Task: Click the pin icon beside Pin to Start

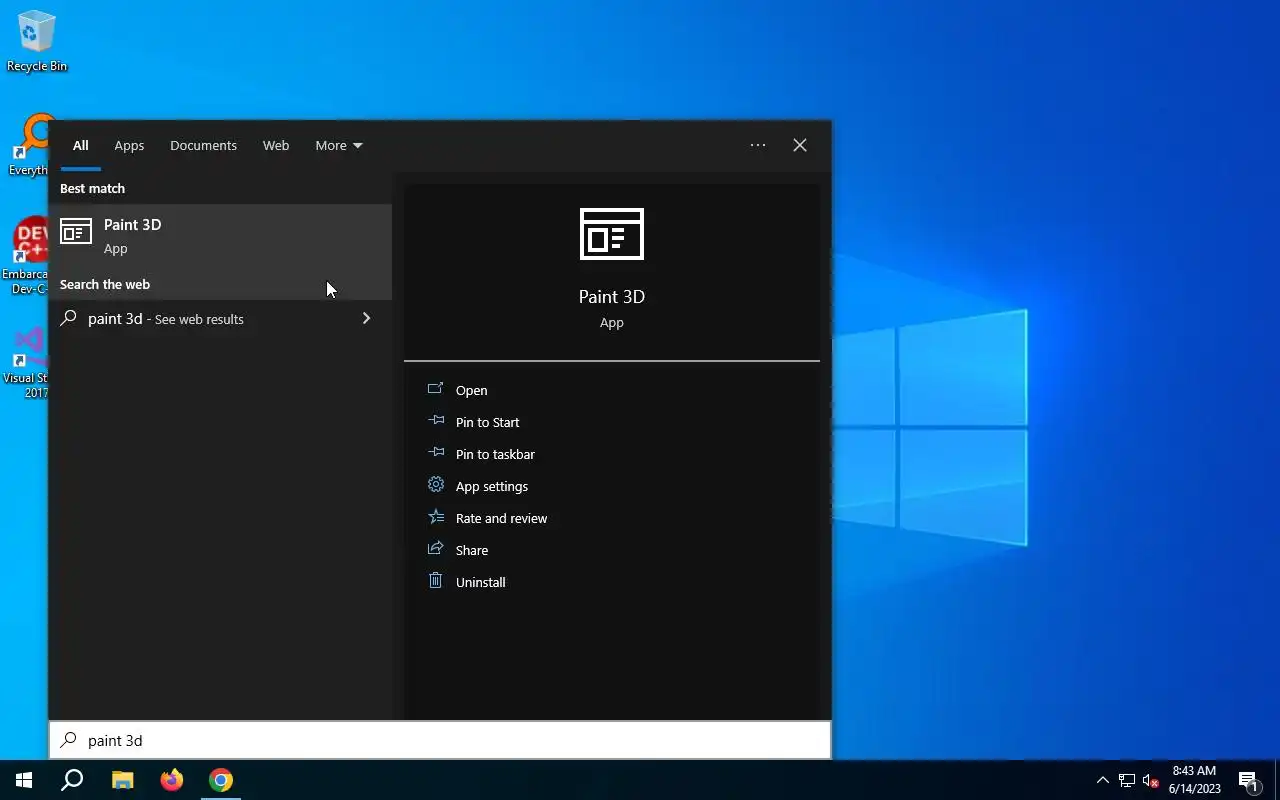Action: point(435,420)
